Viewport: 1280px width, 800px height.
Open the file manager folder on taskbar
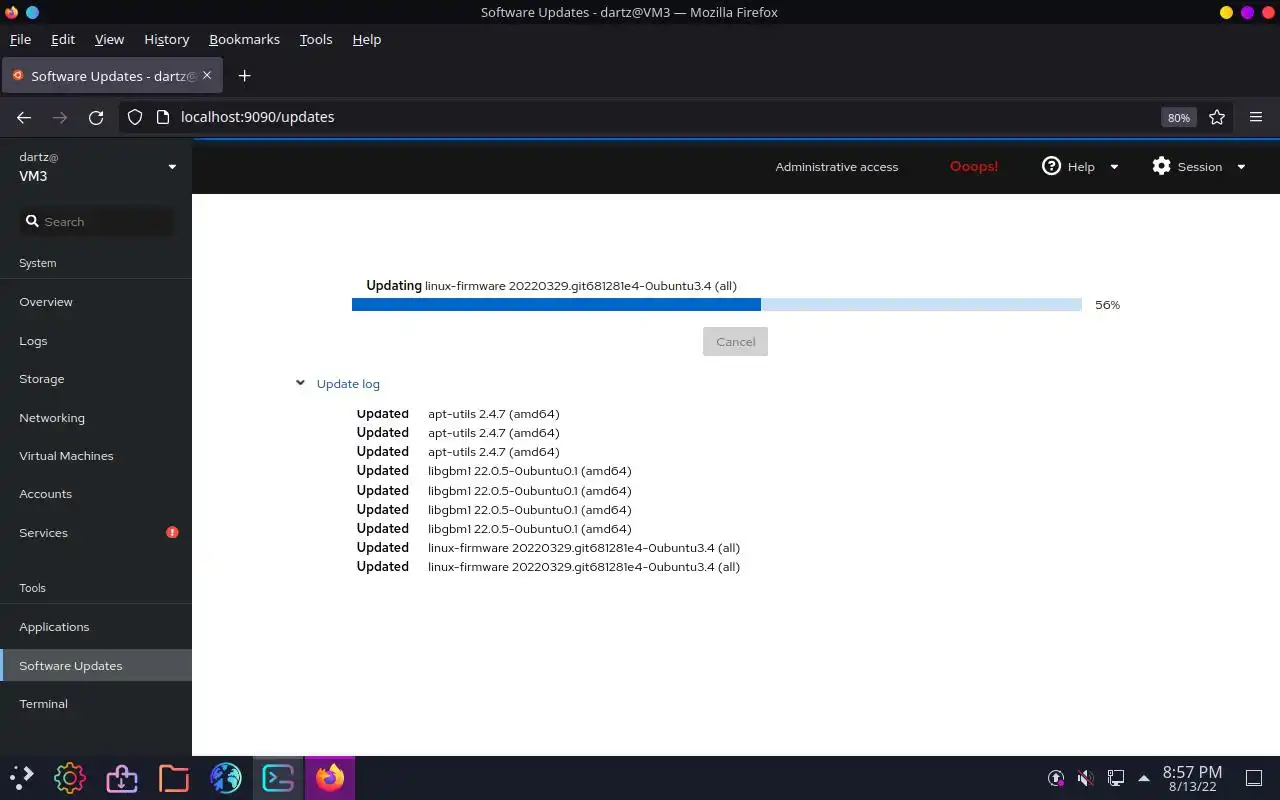click(x=174, y=777)
